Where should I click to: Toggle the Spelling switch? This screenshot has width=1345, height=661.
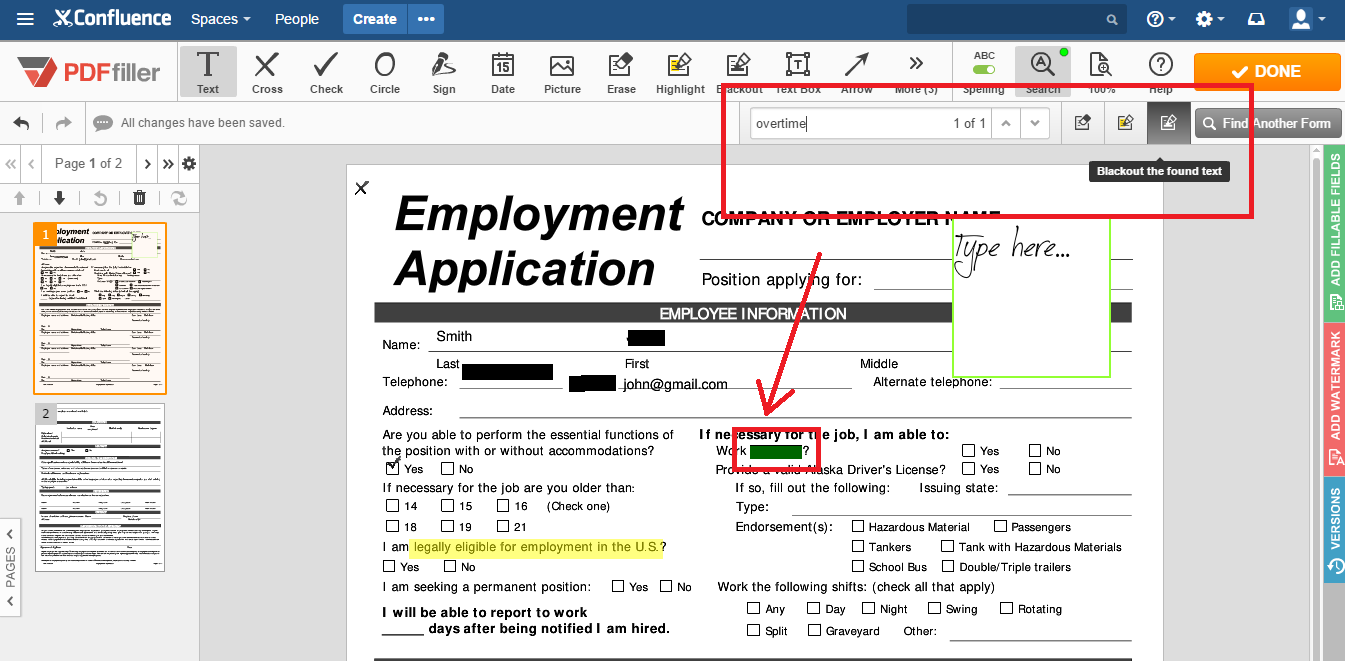pyautogui.click(x=984, y=70)
